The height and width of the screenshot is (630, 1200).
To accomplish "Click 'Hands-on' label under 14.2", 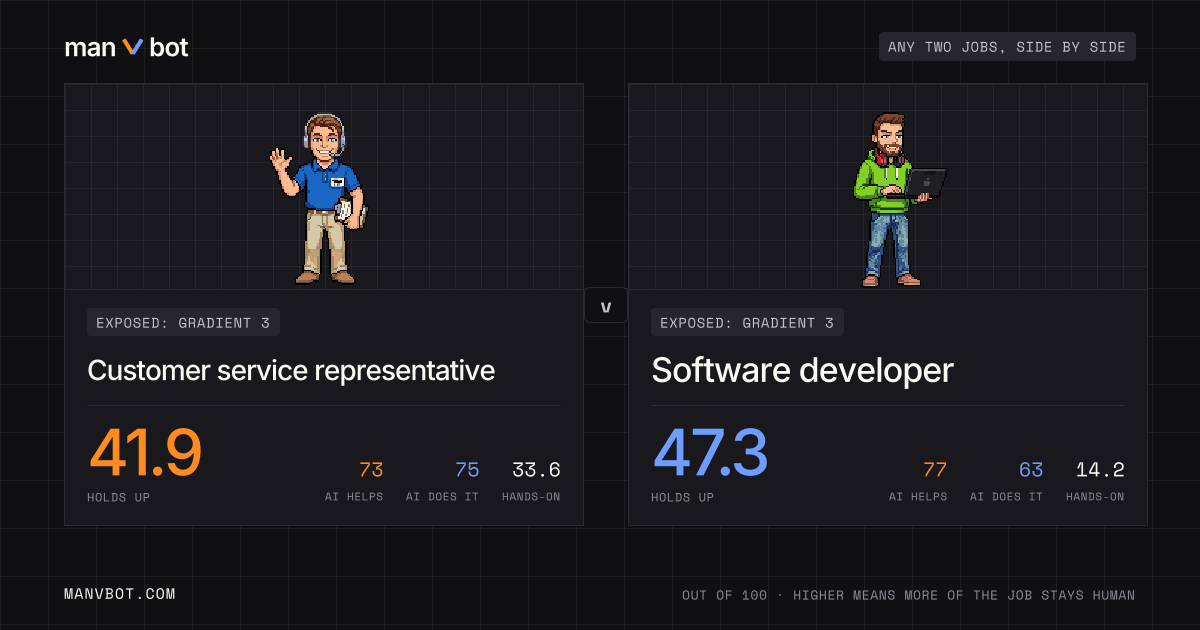I will [x=1095, y=497].
